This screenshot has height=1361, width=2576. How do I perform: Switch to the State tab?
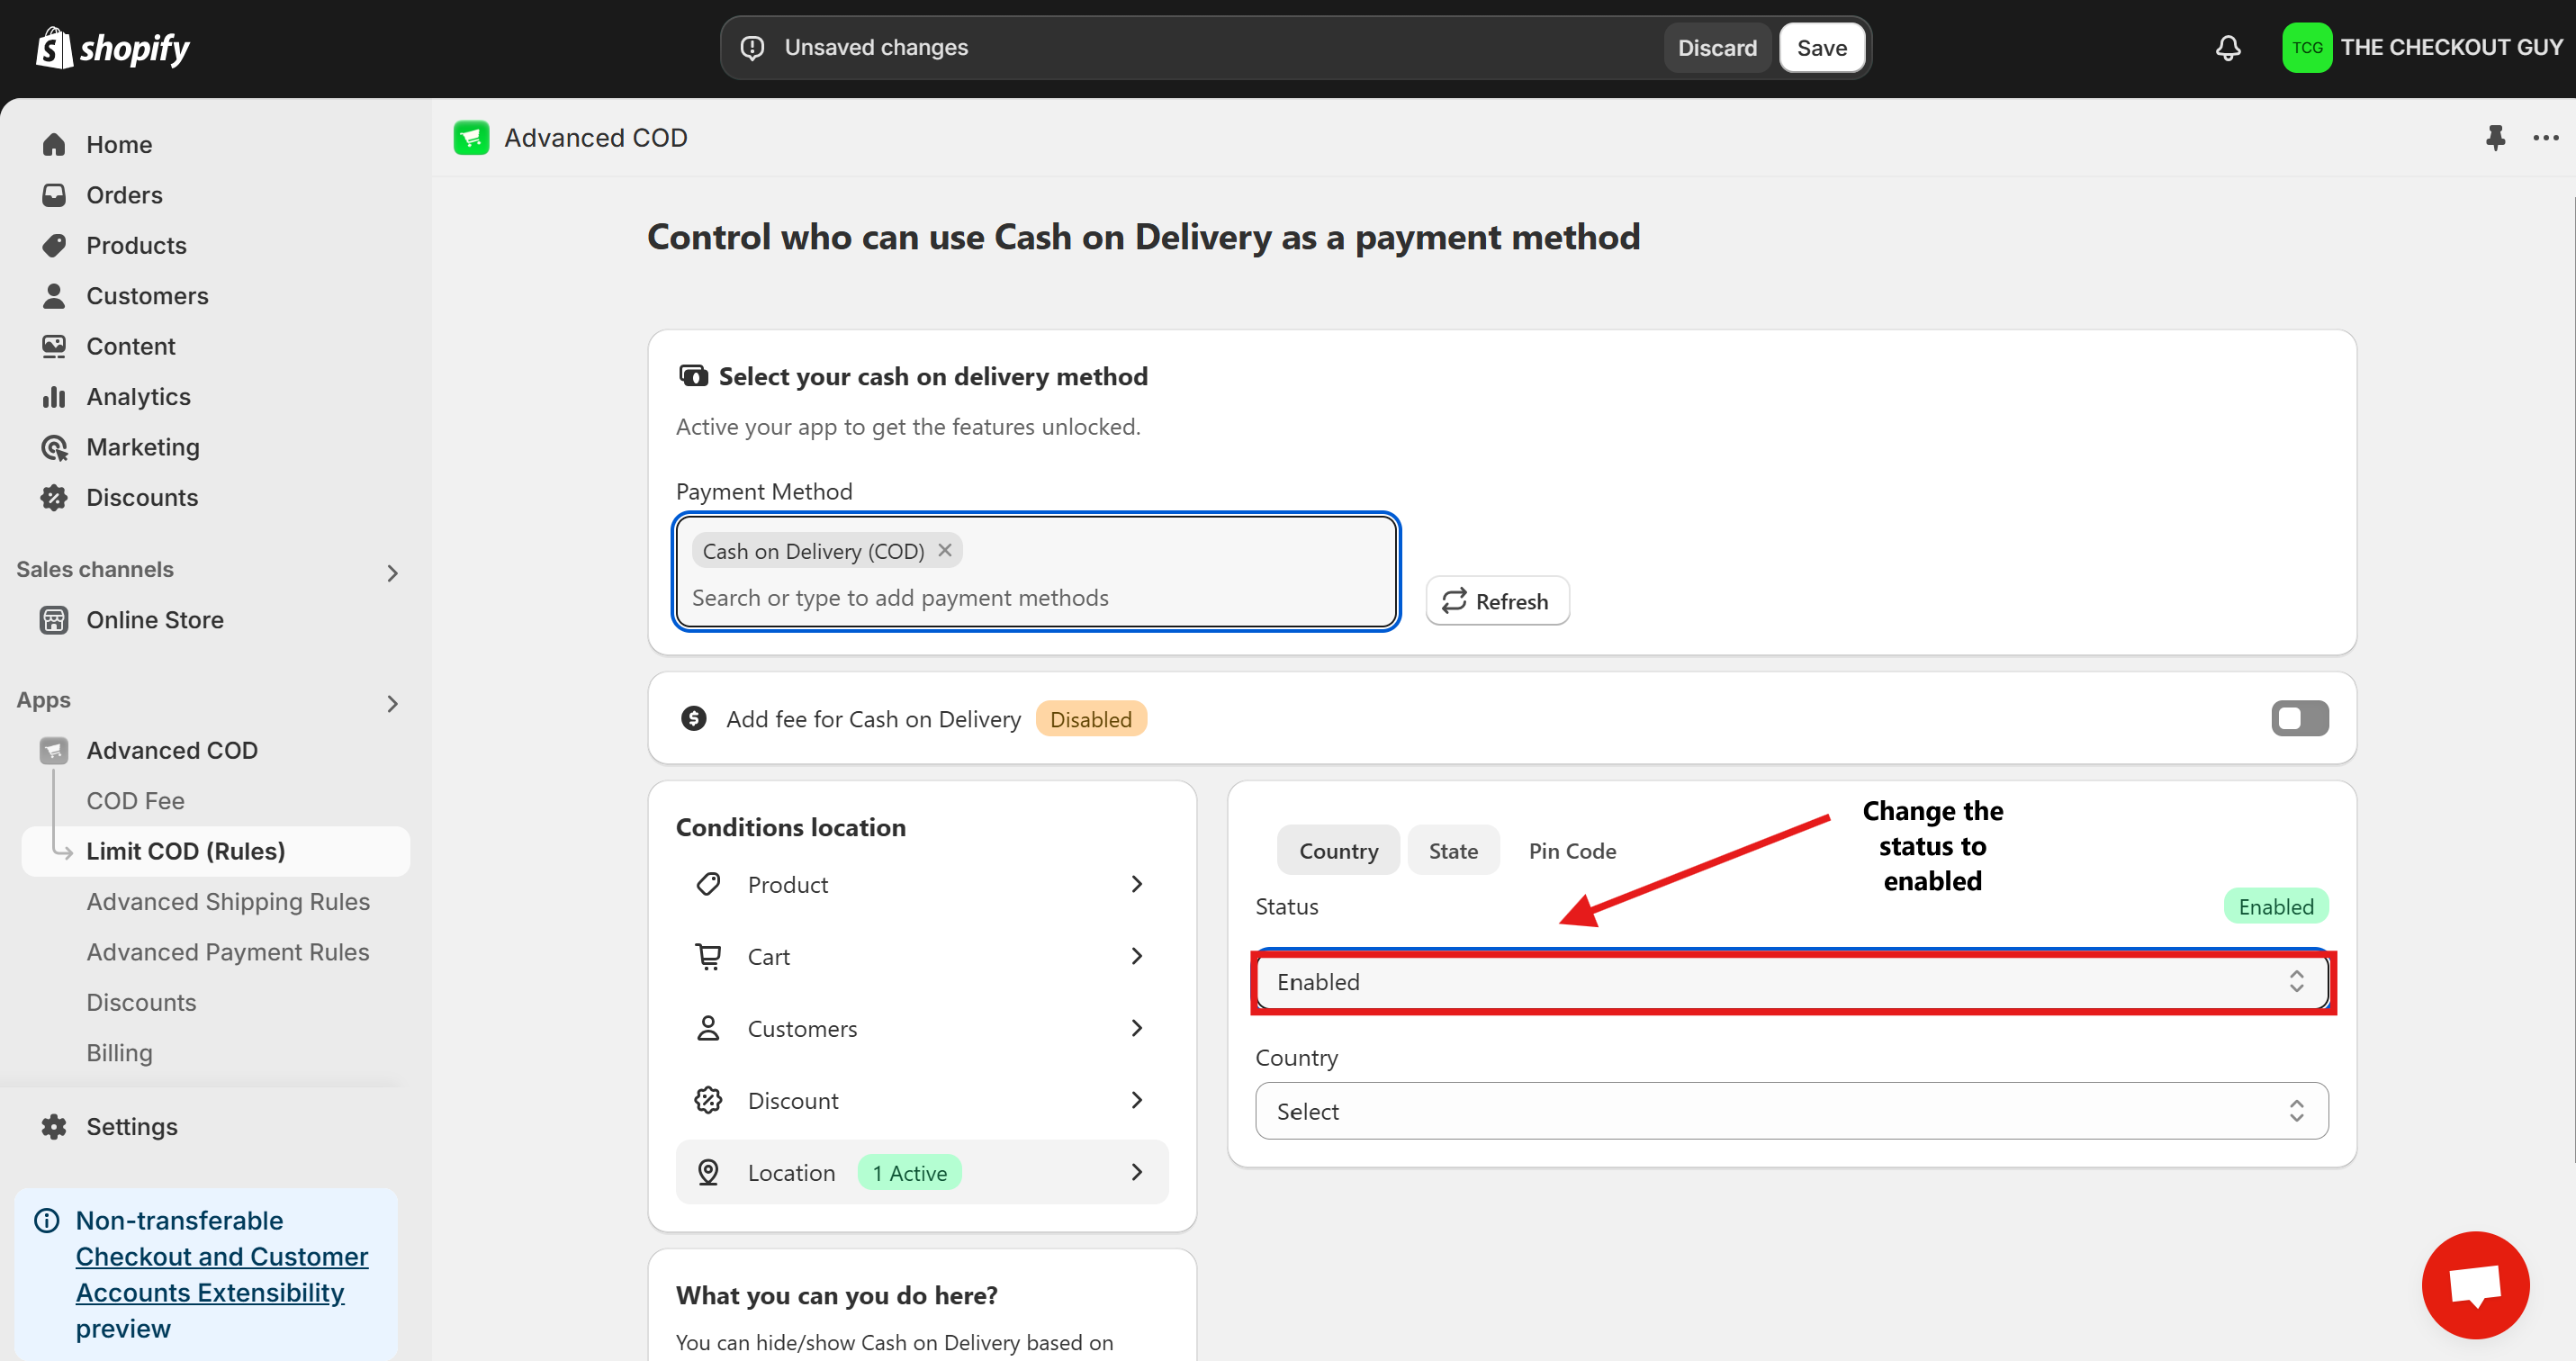[1452, 850]
